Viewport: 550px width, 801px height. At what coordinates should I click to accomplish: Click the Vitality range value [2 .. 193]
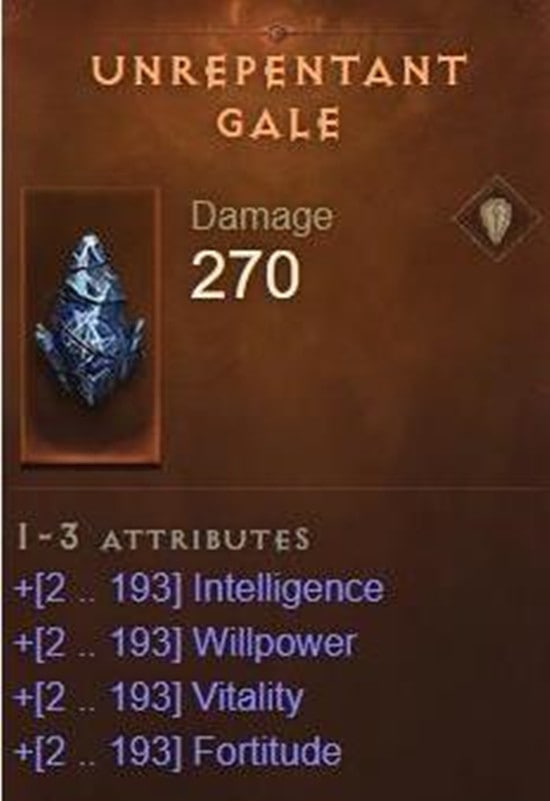(x=98, y=698)
